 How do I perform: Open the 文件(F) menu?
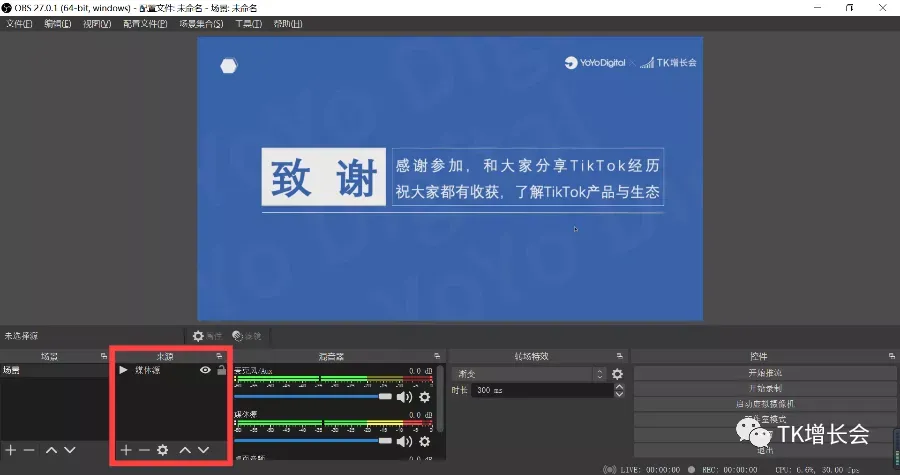[x=19, y=24]
